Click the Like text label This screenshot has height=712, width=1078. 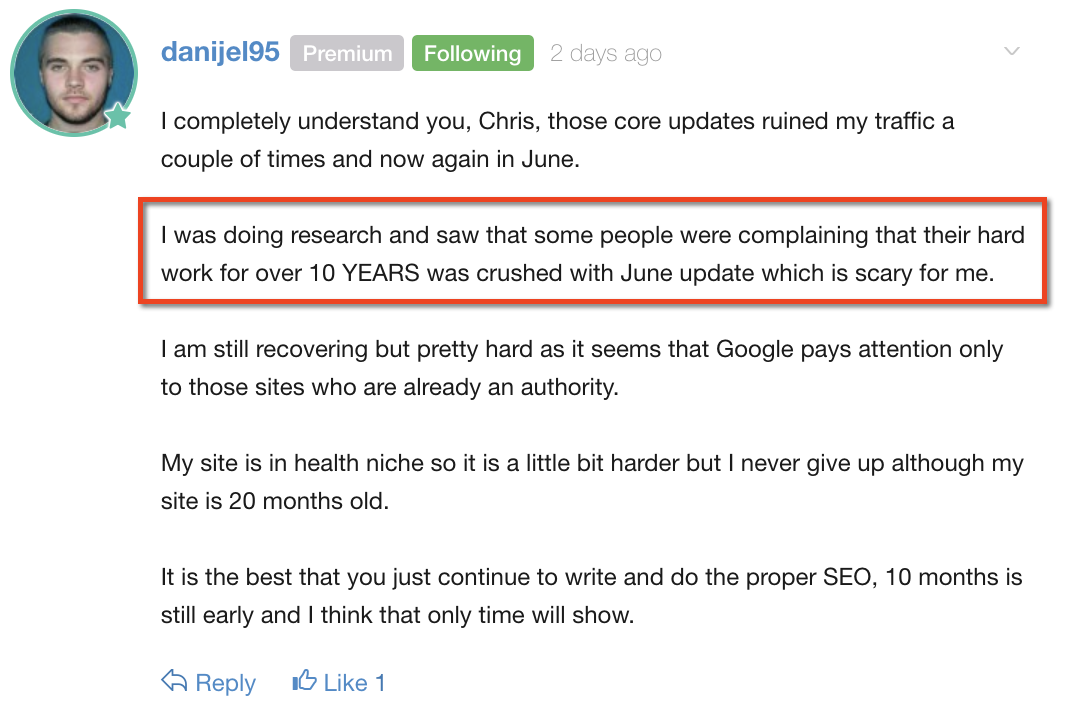(346, 682)
